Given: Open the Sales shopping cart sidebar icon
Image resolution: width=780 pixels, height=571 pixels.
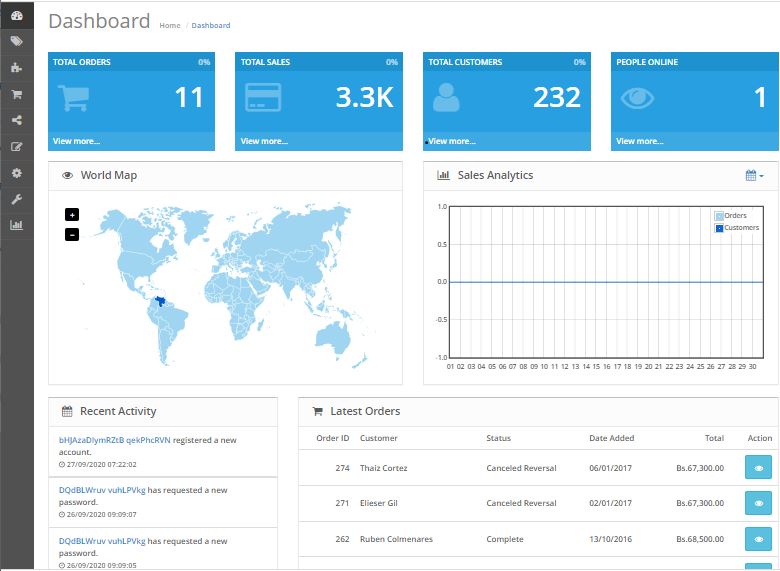Looking at the screenshot, I should coord(16,94).
